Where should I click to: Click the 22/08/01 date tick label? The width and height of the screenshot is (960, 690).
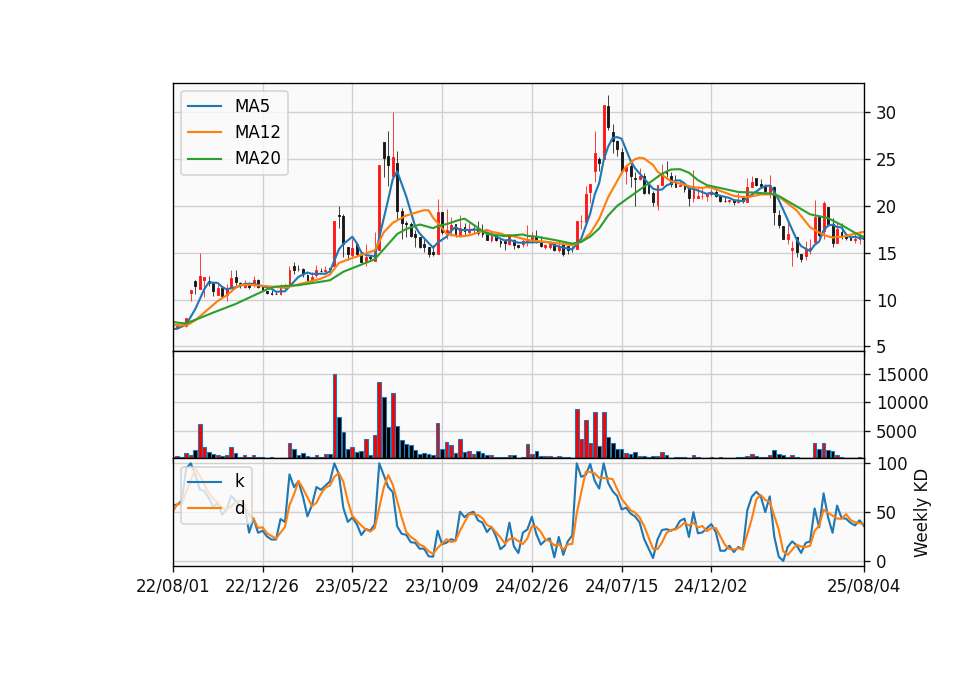click(x=173, y=586)
